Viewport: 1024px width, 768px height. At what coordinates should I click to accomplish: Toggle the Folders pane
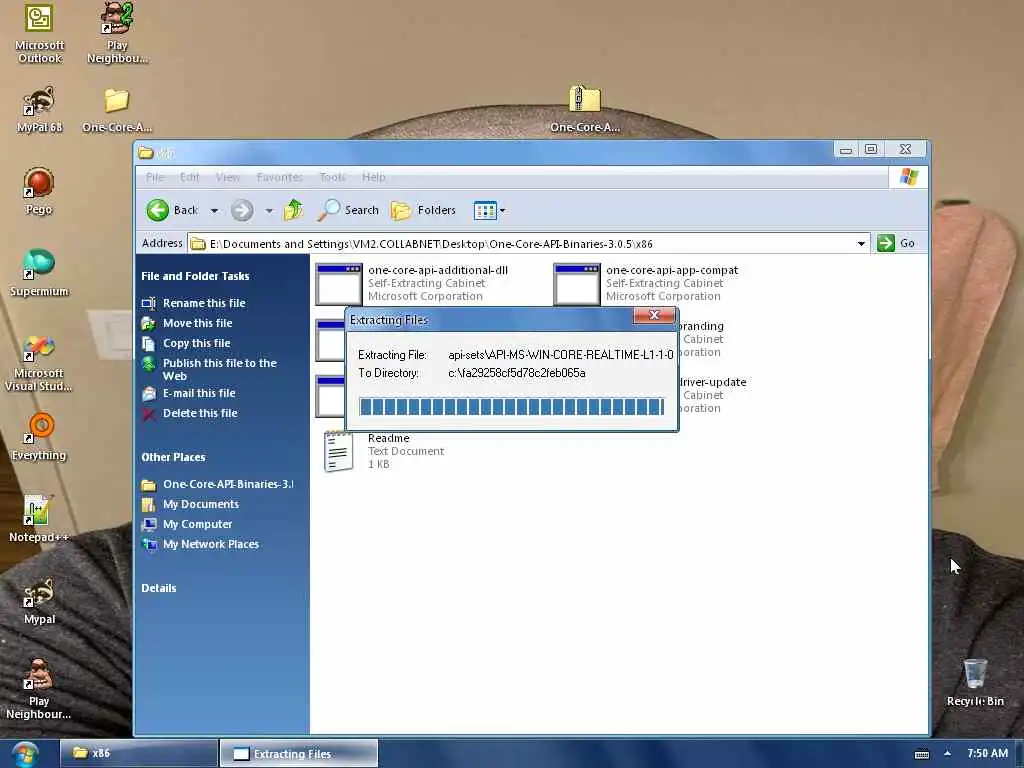click(x=423, y=210)
